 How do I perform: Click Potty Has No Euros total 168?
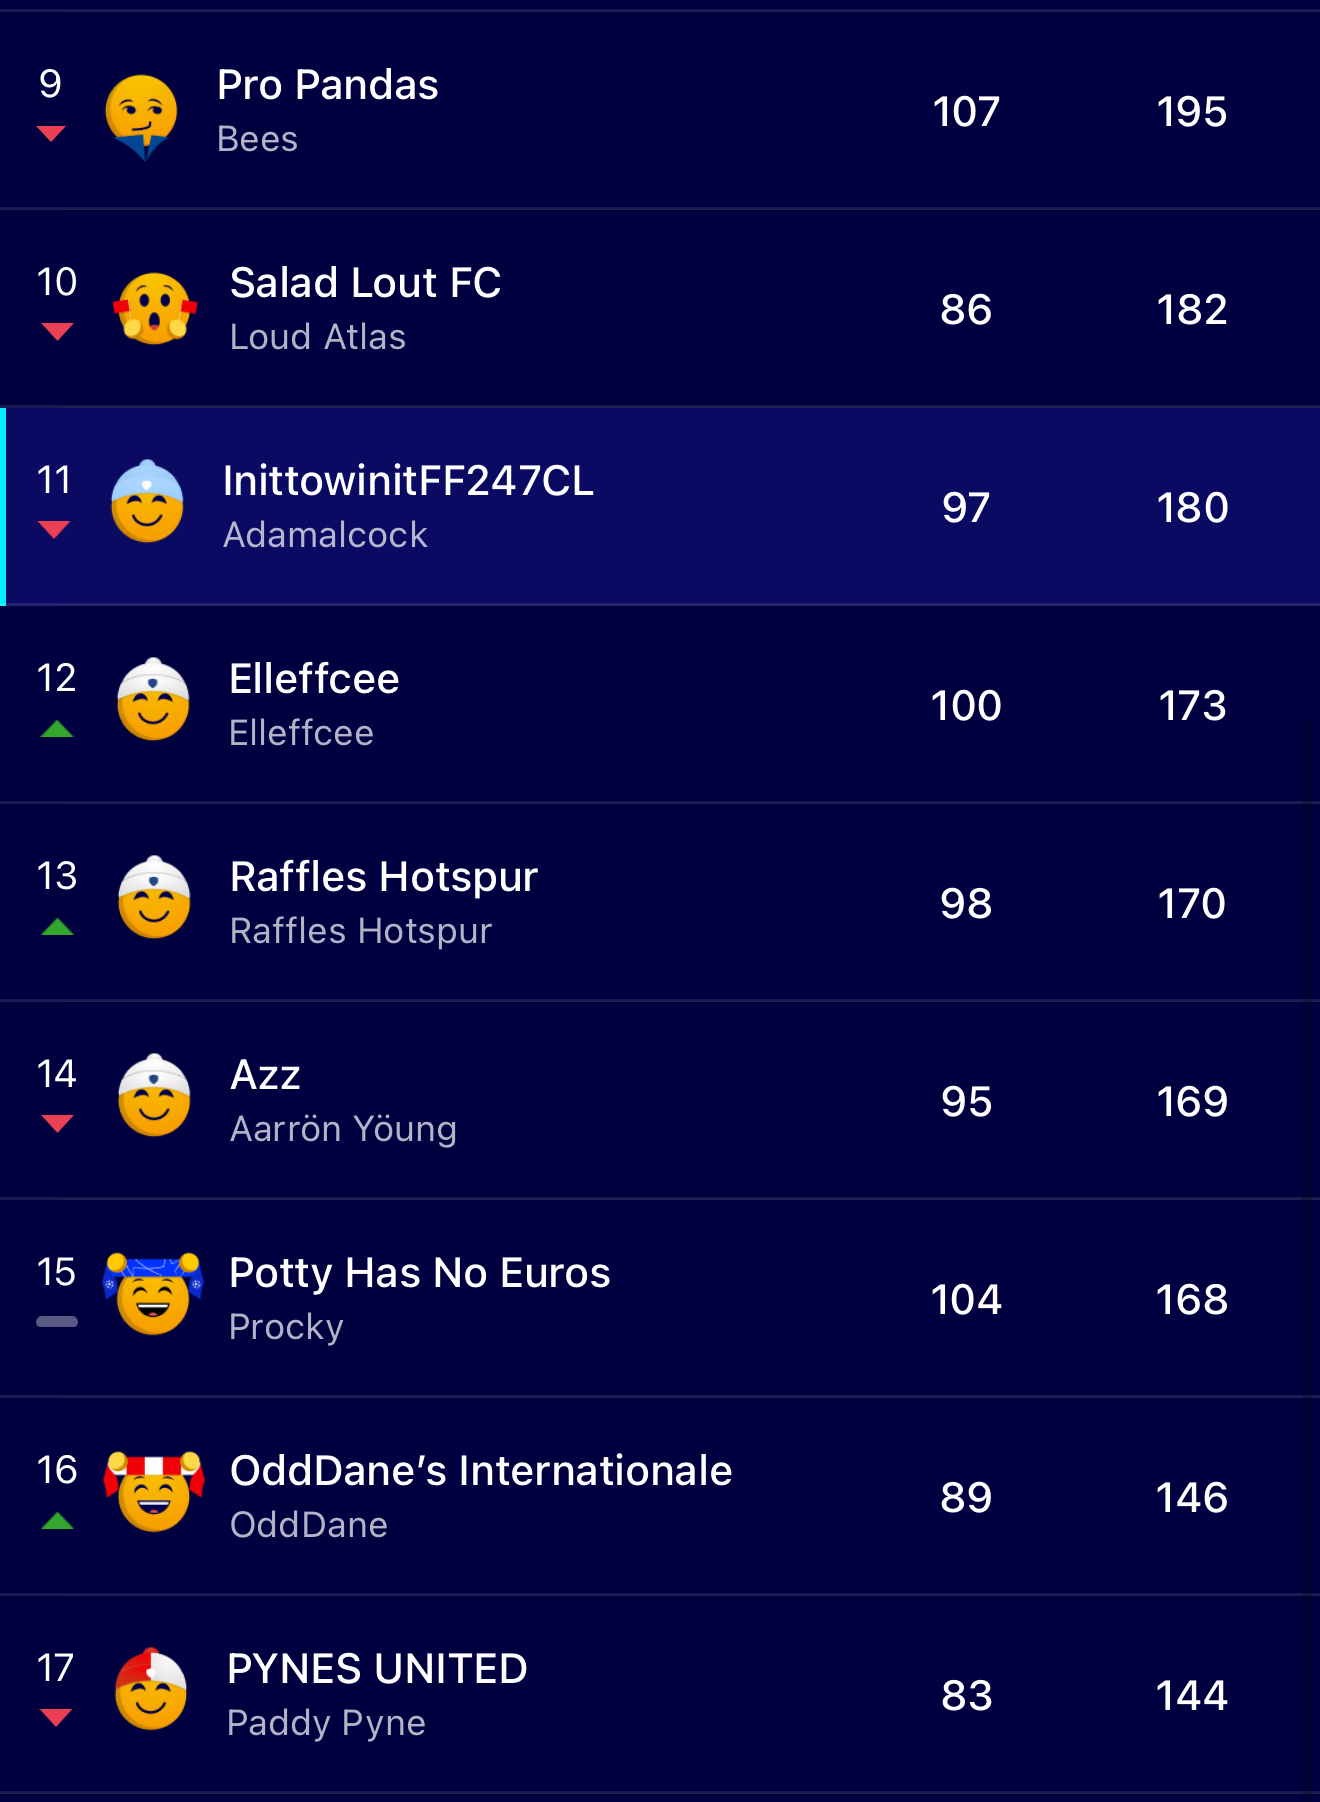point(1191,1299)
